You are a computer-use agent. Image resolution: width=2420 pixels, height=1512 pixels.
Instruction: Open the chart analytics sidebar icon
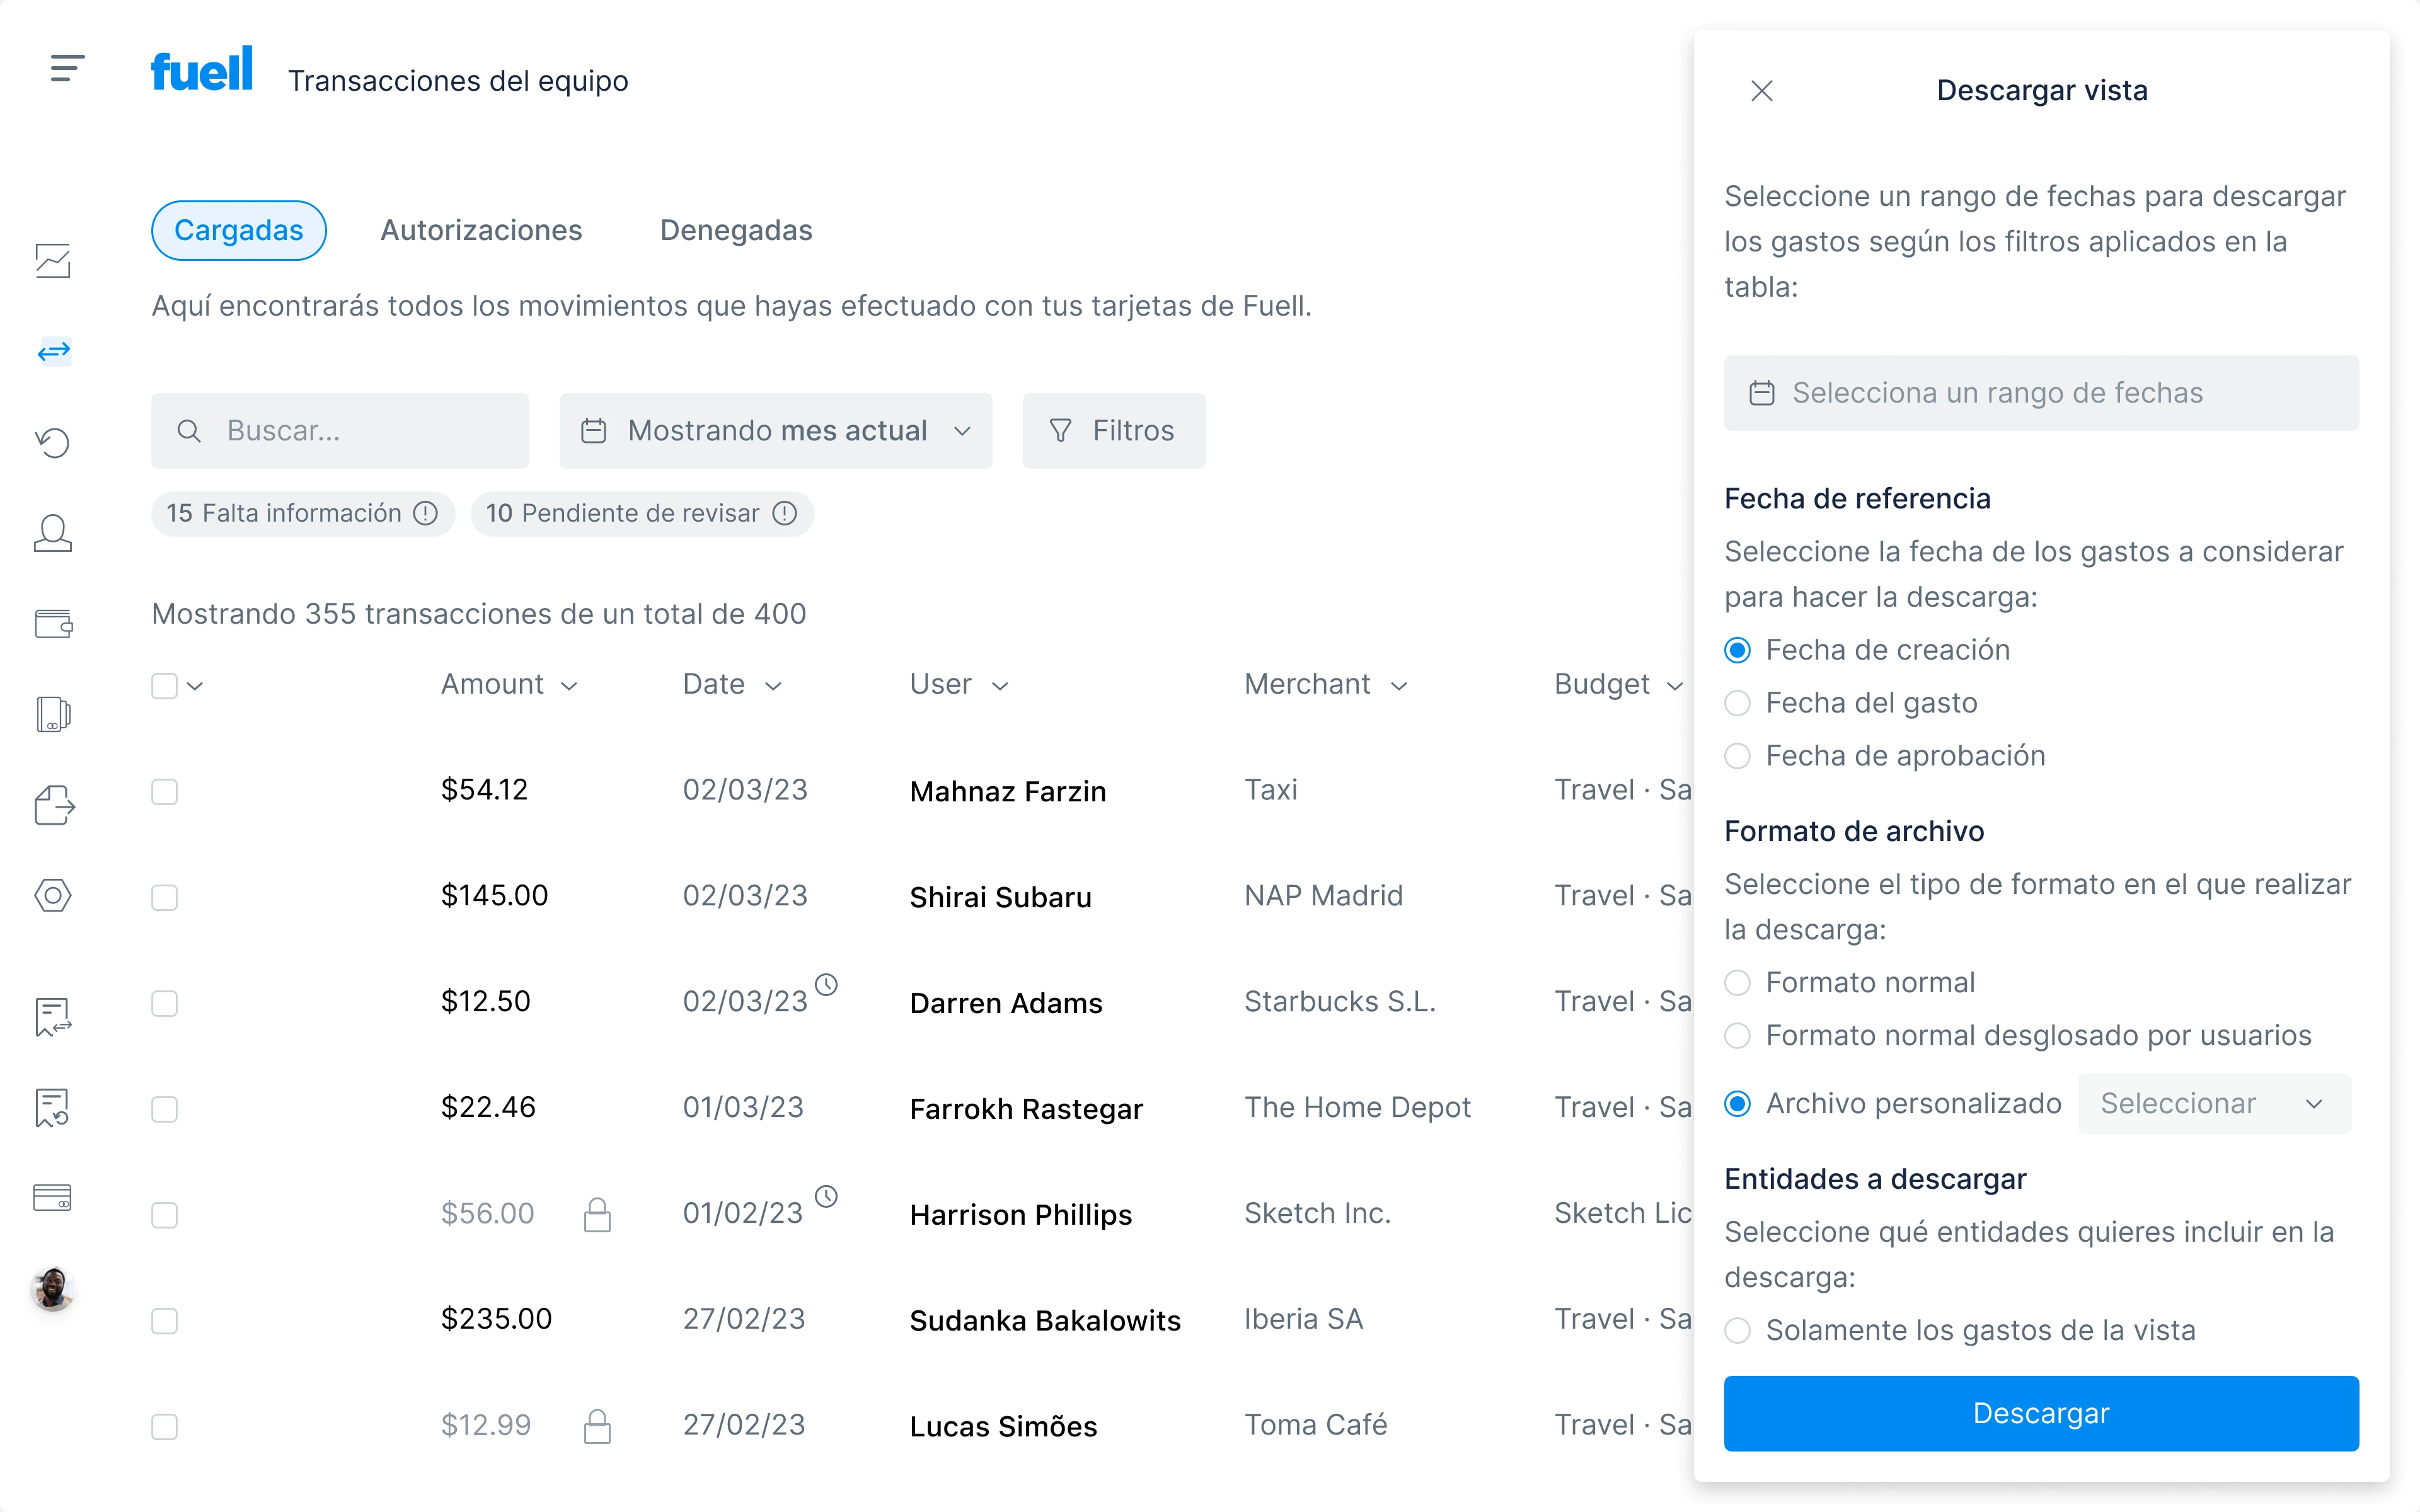(x=53, y=261)
